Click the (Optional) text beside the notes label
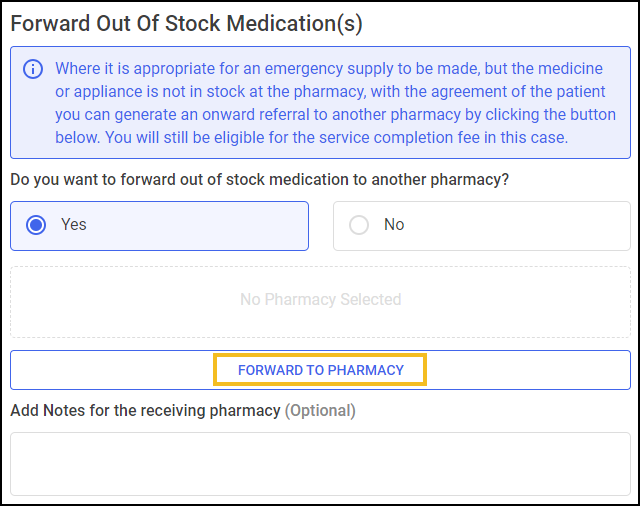 320,411
